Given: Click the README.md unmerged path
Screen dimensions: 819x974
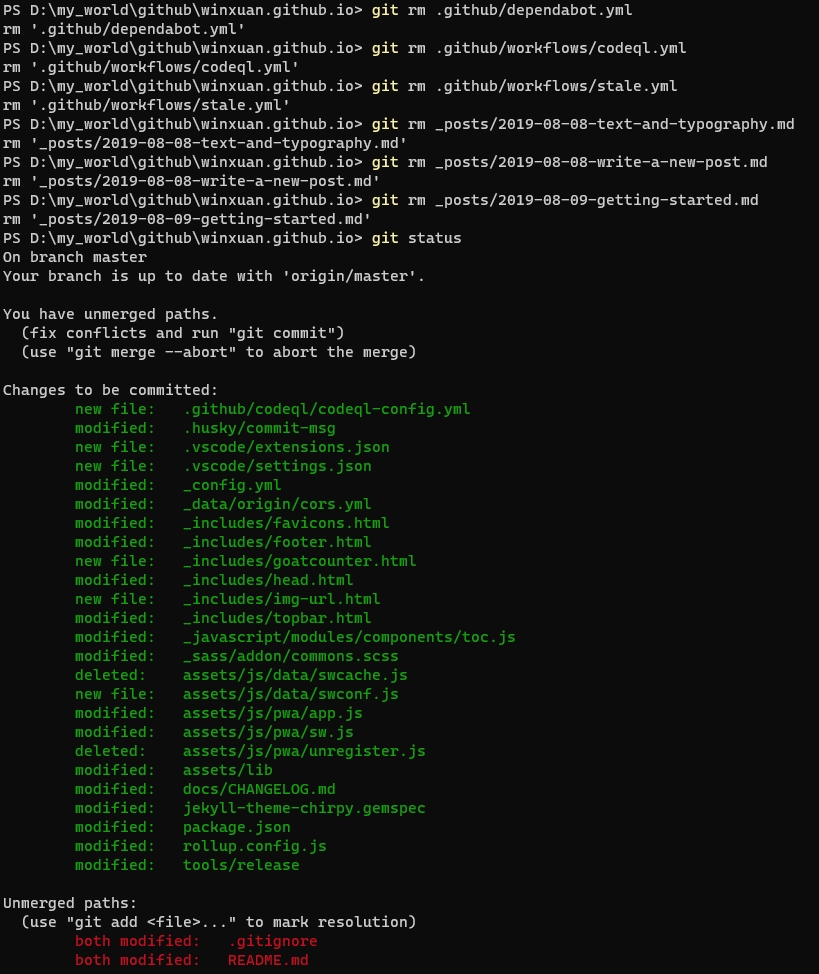Looking at the screenshot, I should pos(268,960).
